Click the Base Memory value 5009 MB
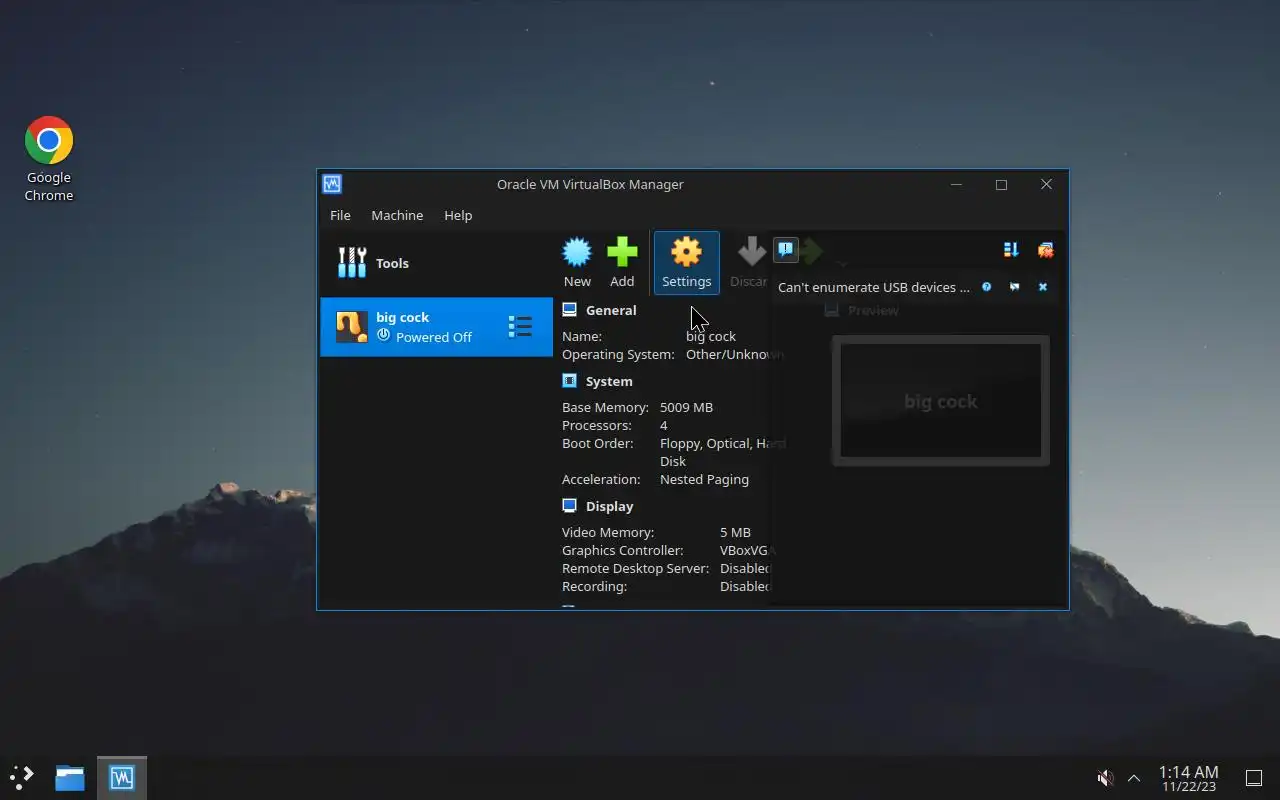Screen dimensions: 1280x800 (686, 407)
